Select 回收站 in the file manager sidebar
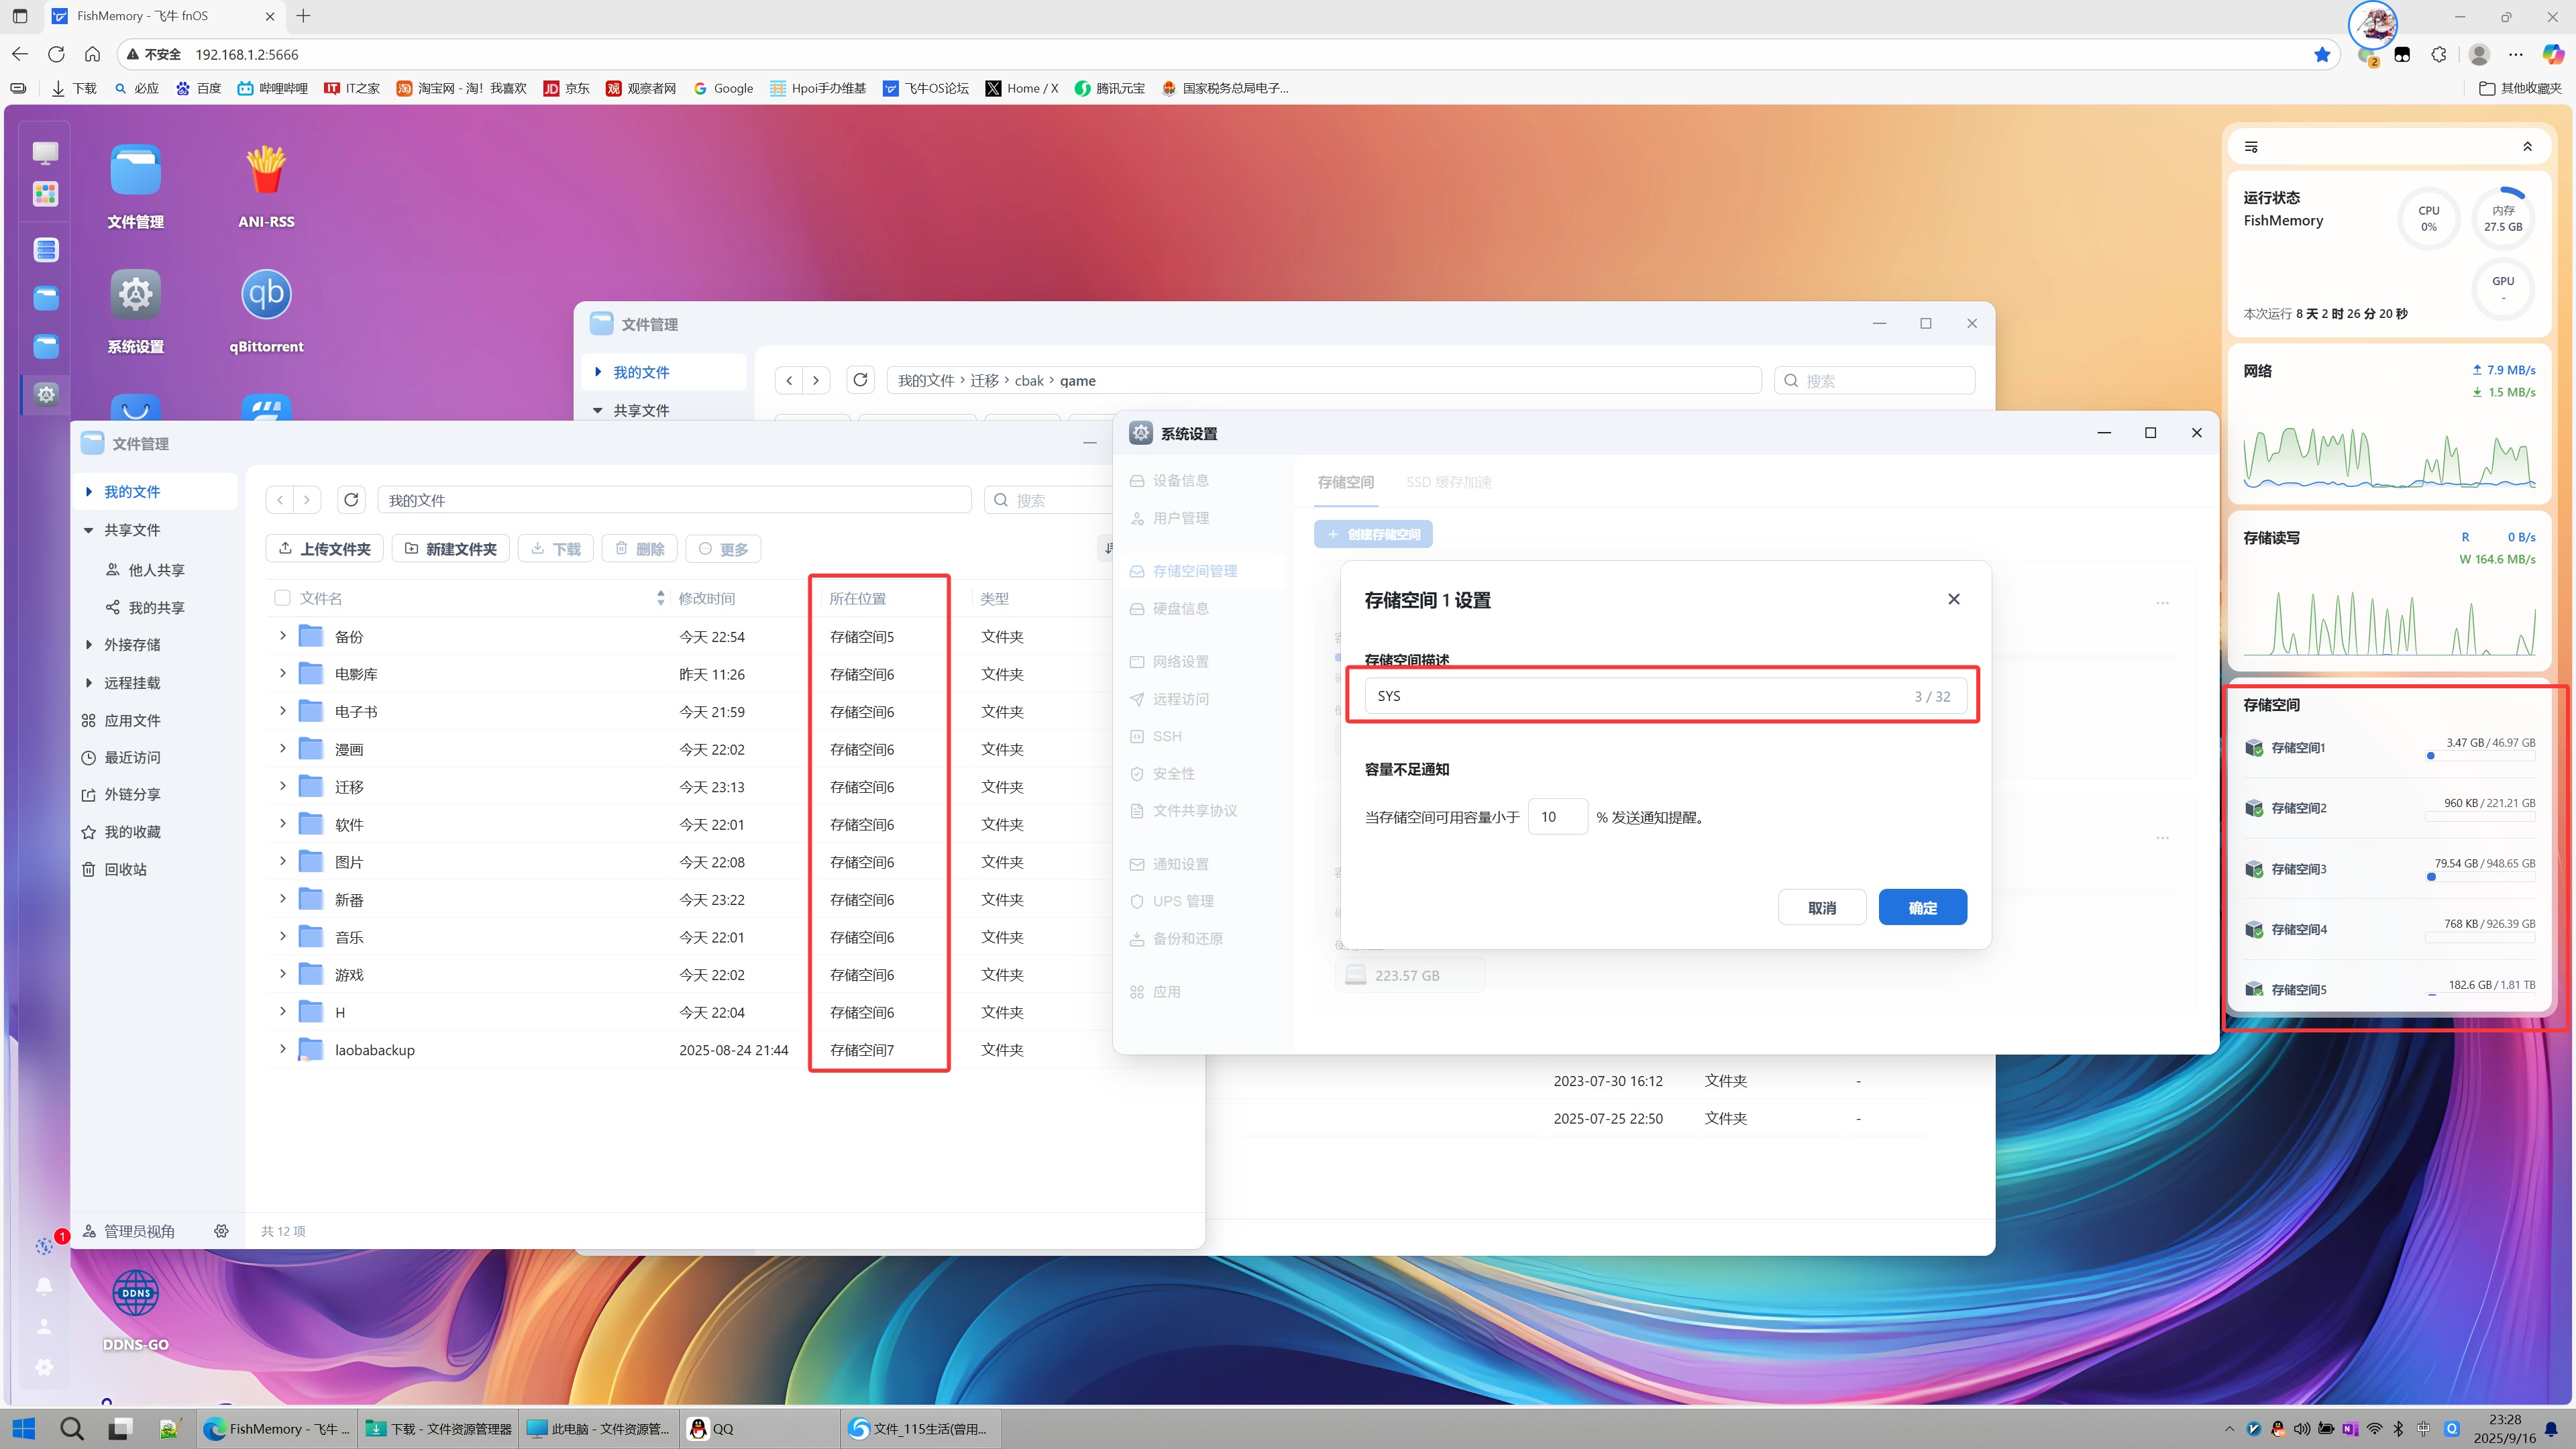 [x=125, y=869]
